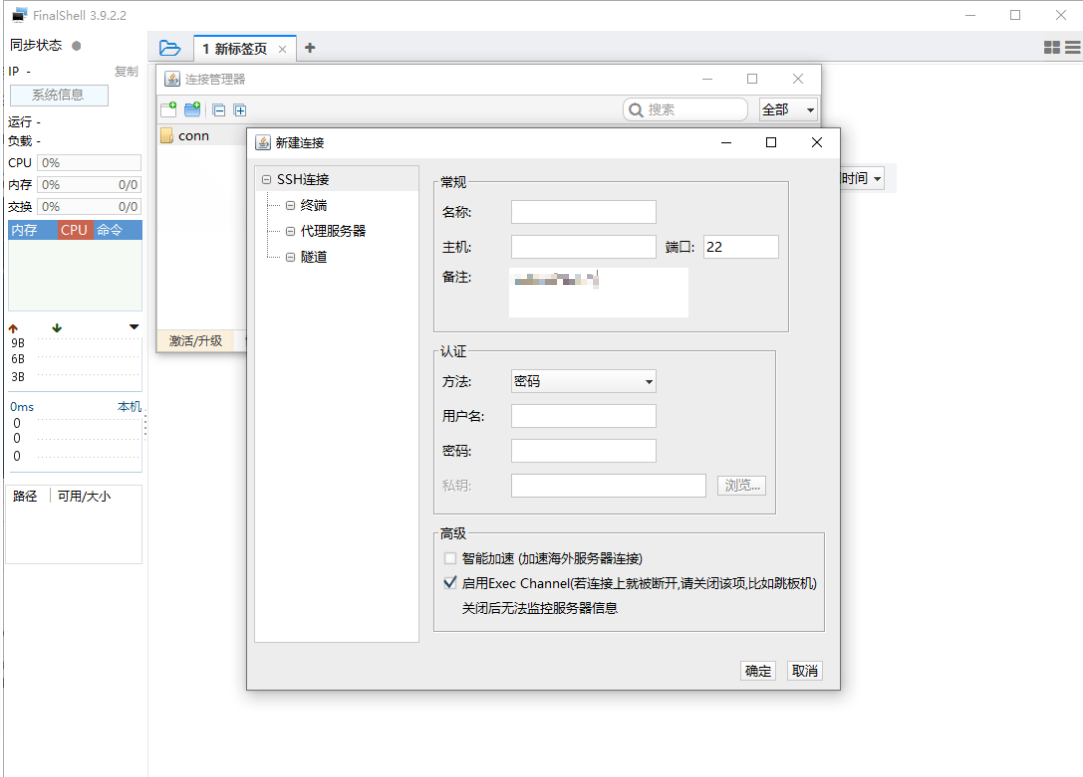1083x777 pixels.
Task: Open the hamburger menu icon at top right
Action: coord(1073,47)
